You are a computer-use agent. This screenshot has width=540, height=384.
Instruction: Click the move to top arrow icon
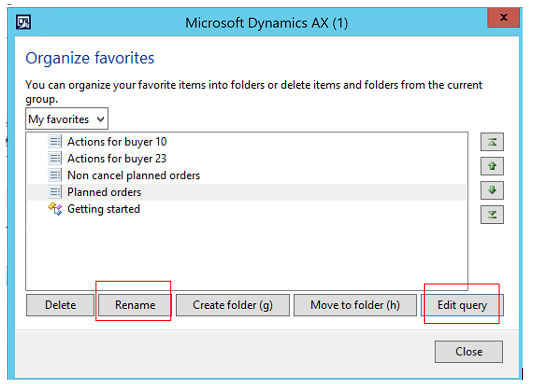(492, 142)
